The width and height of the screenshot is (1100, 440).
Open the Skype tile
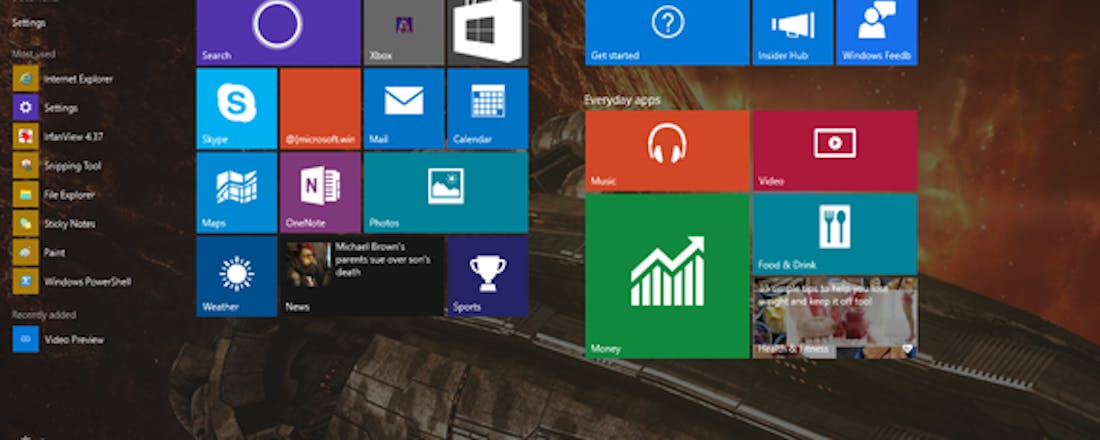click(237, 108)
